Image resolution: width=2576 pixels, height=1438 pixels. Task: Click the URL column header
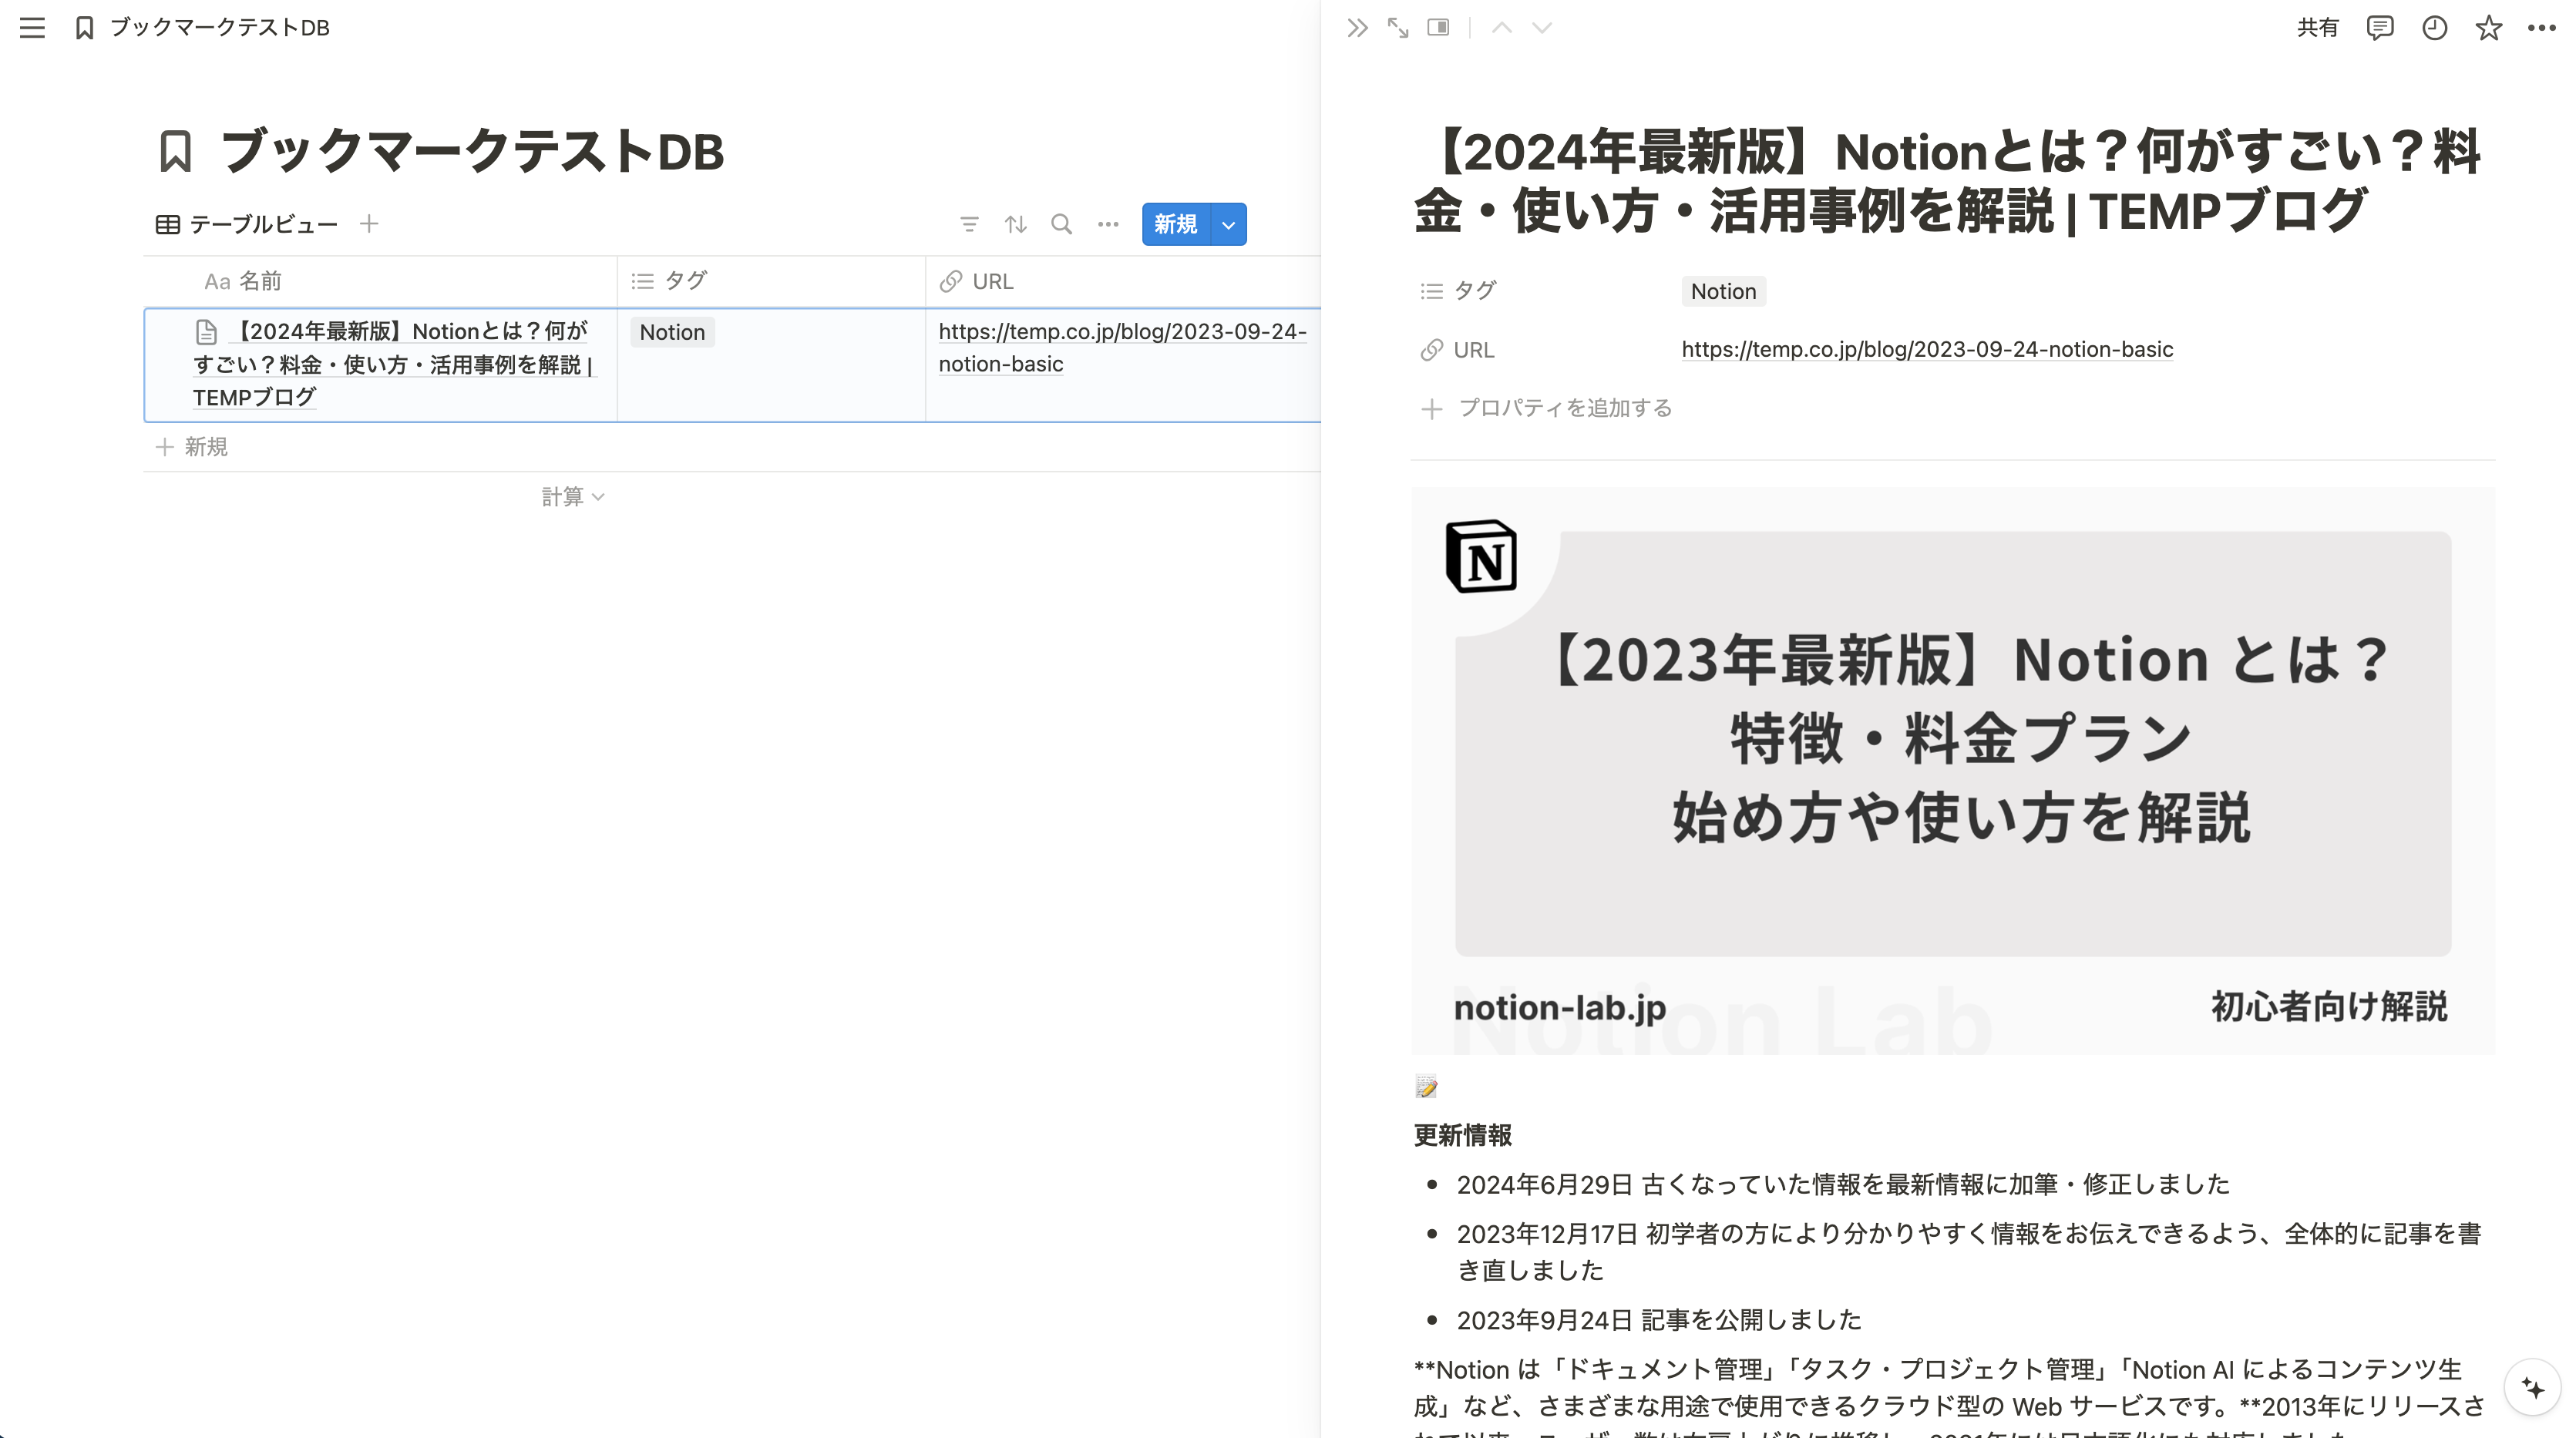click(1123, 282)
